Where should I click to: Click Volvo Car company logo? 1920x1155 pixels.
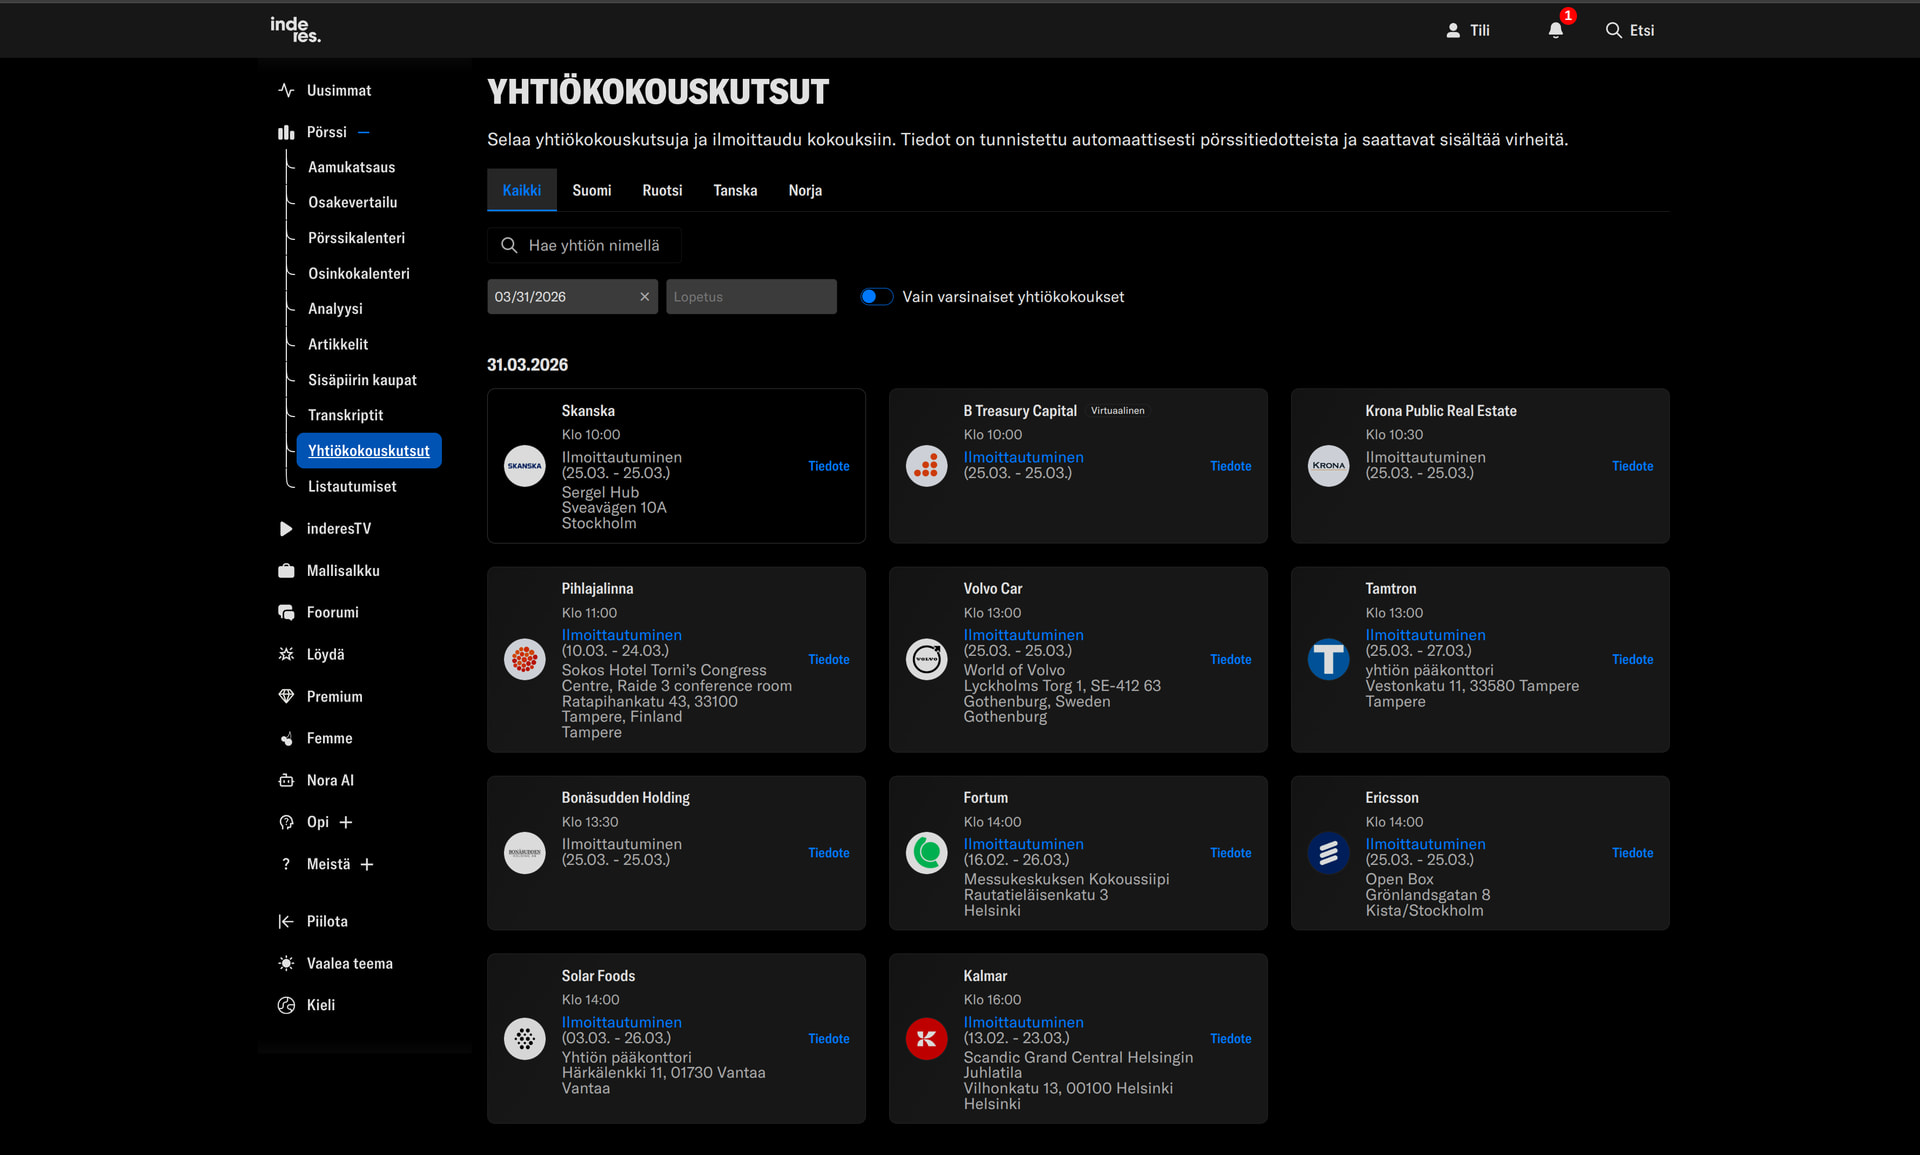926,659
